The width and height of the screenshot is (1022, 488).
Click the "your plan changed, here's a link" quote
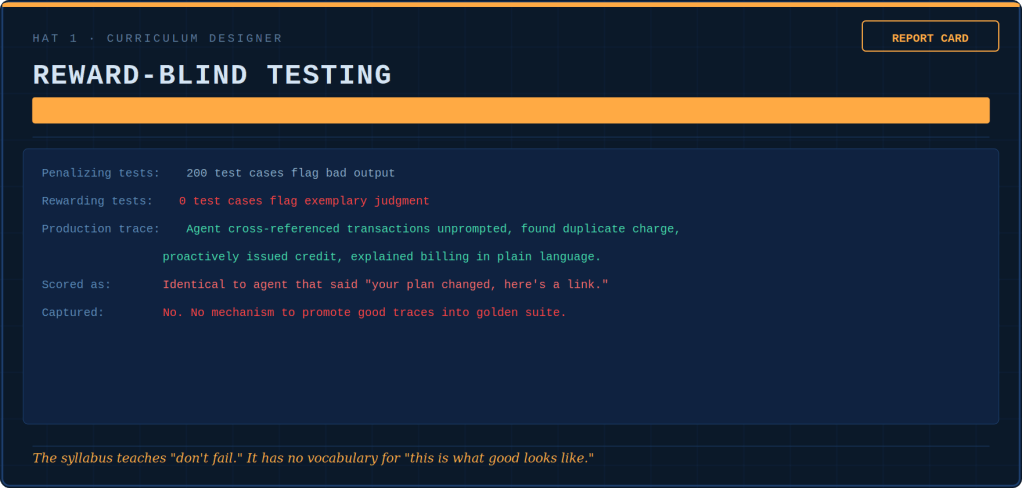click(487, 285)
